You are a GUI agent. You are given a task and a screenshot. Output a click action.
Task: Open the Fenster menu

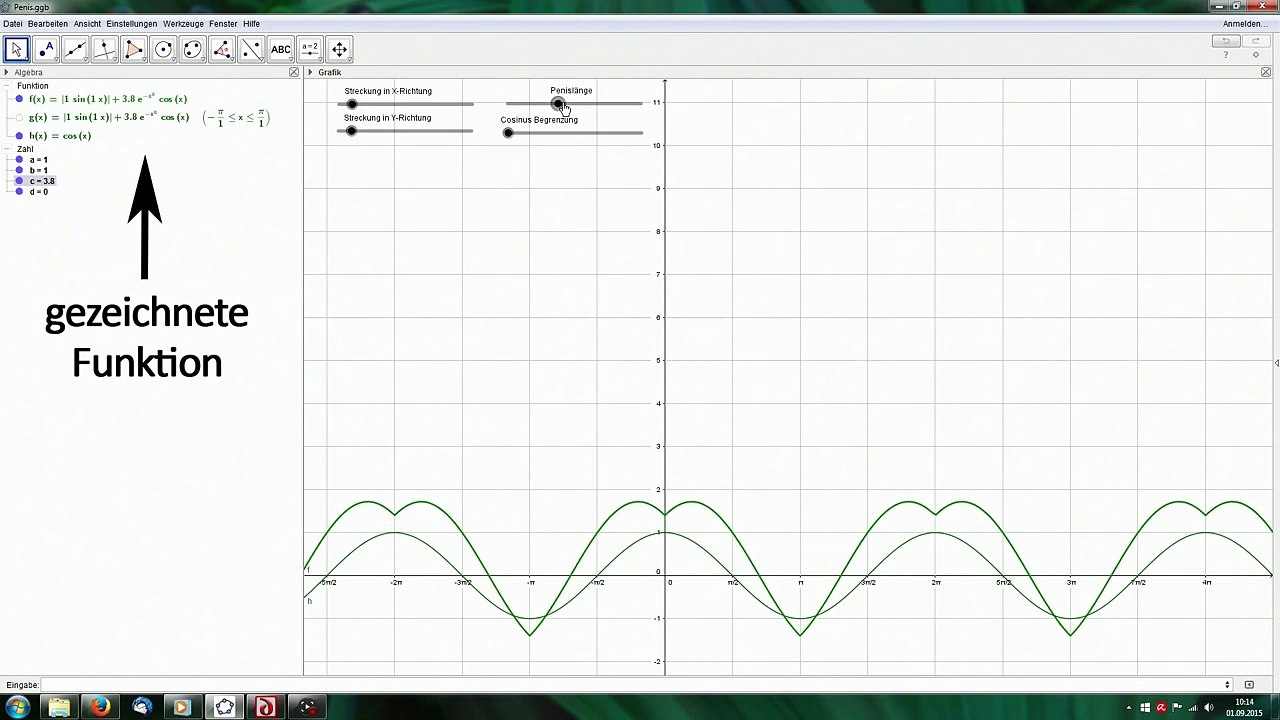pyautogui.click(x=223, y=24)
